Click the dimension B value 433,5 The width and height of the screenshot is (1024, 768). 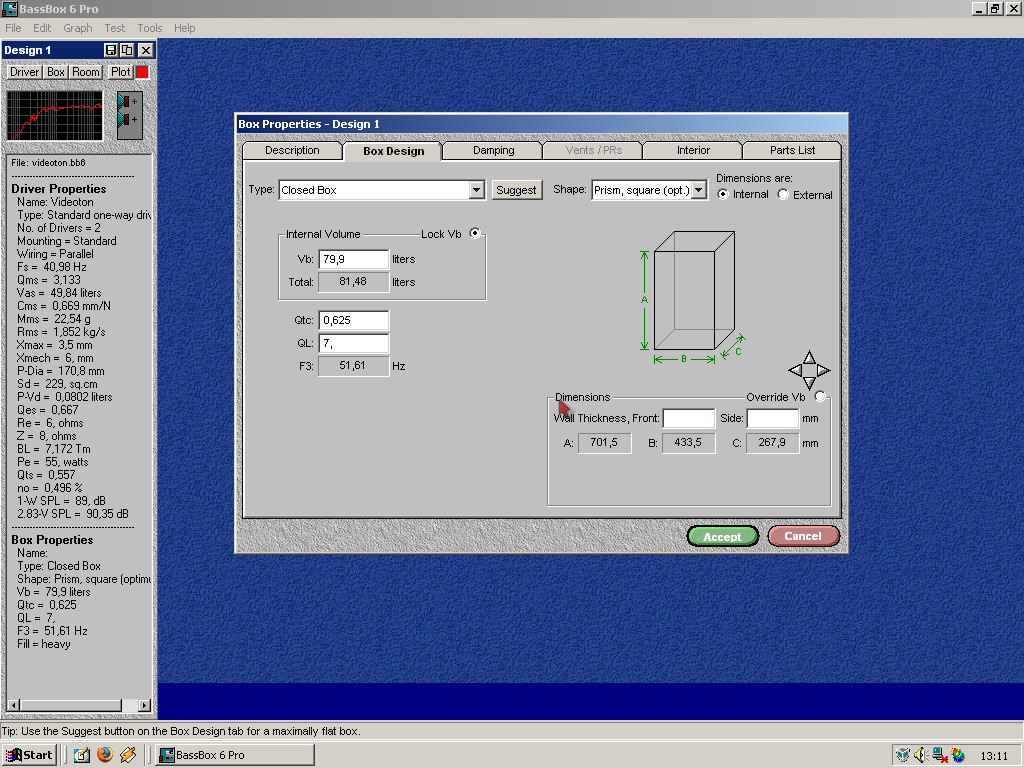click(x=688, y=443)
